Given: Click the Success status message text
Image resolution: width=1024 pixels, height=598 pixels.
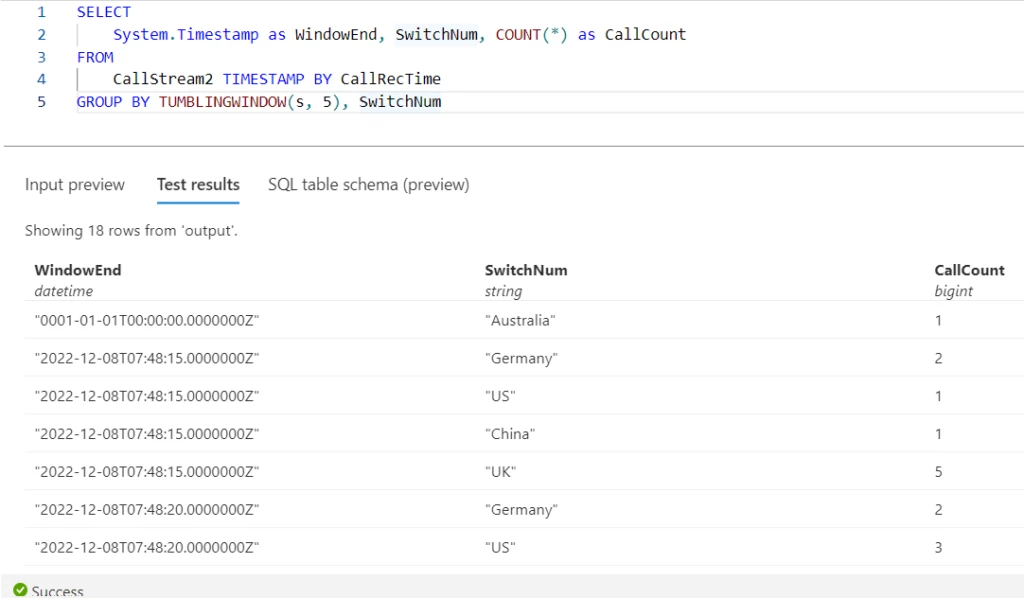Looking at the screenshot, I should tap(58, 591).
